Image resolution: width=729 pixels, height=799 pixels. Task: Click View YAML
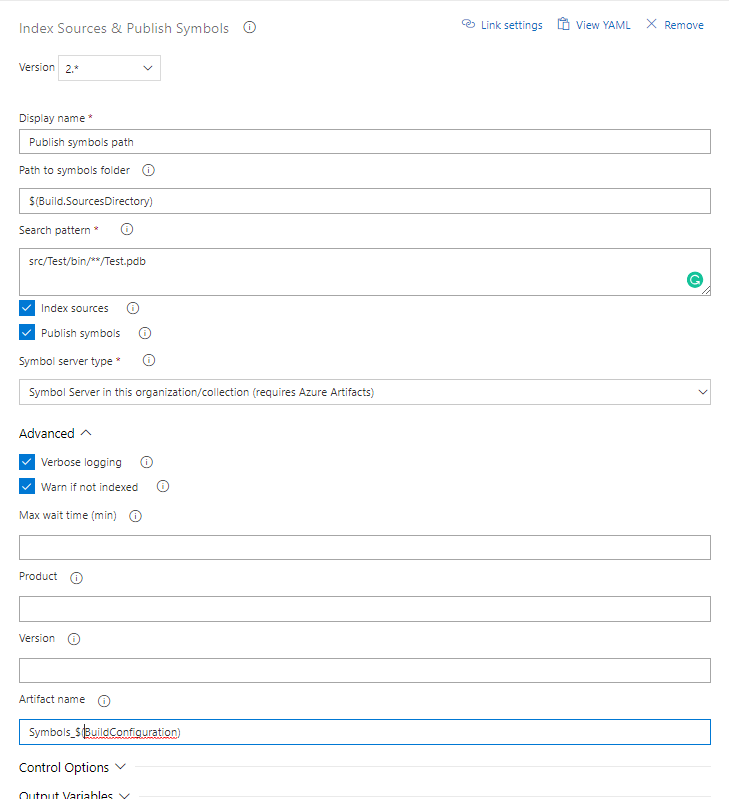[594, 25]
